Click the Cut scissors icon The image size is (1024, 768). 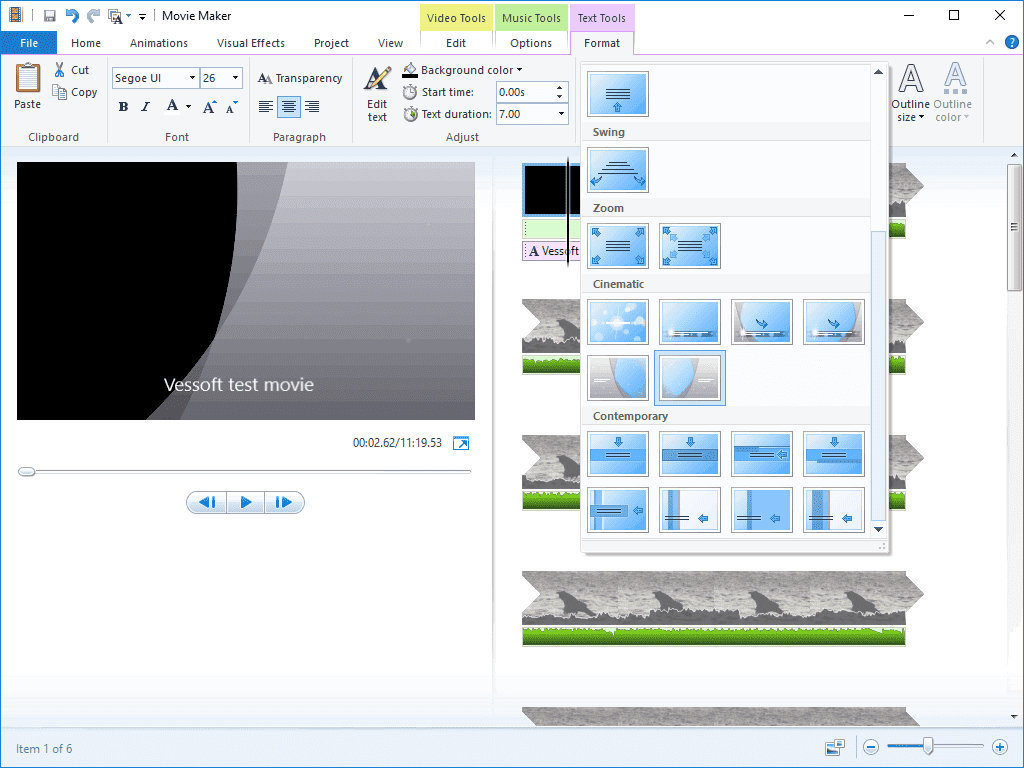pyautogui.click(x=60, y=70)
